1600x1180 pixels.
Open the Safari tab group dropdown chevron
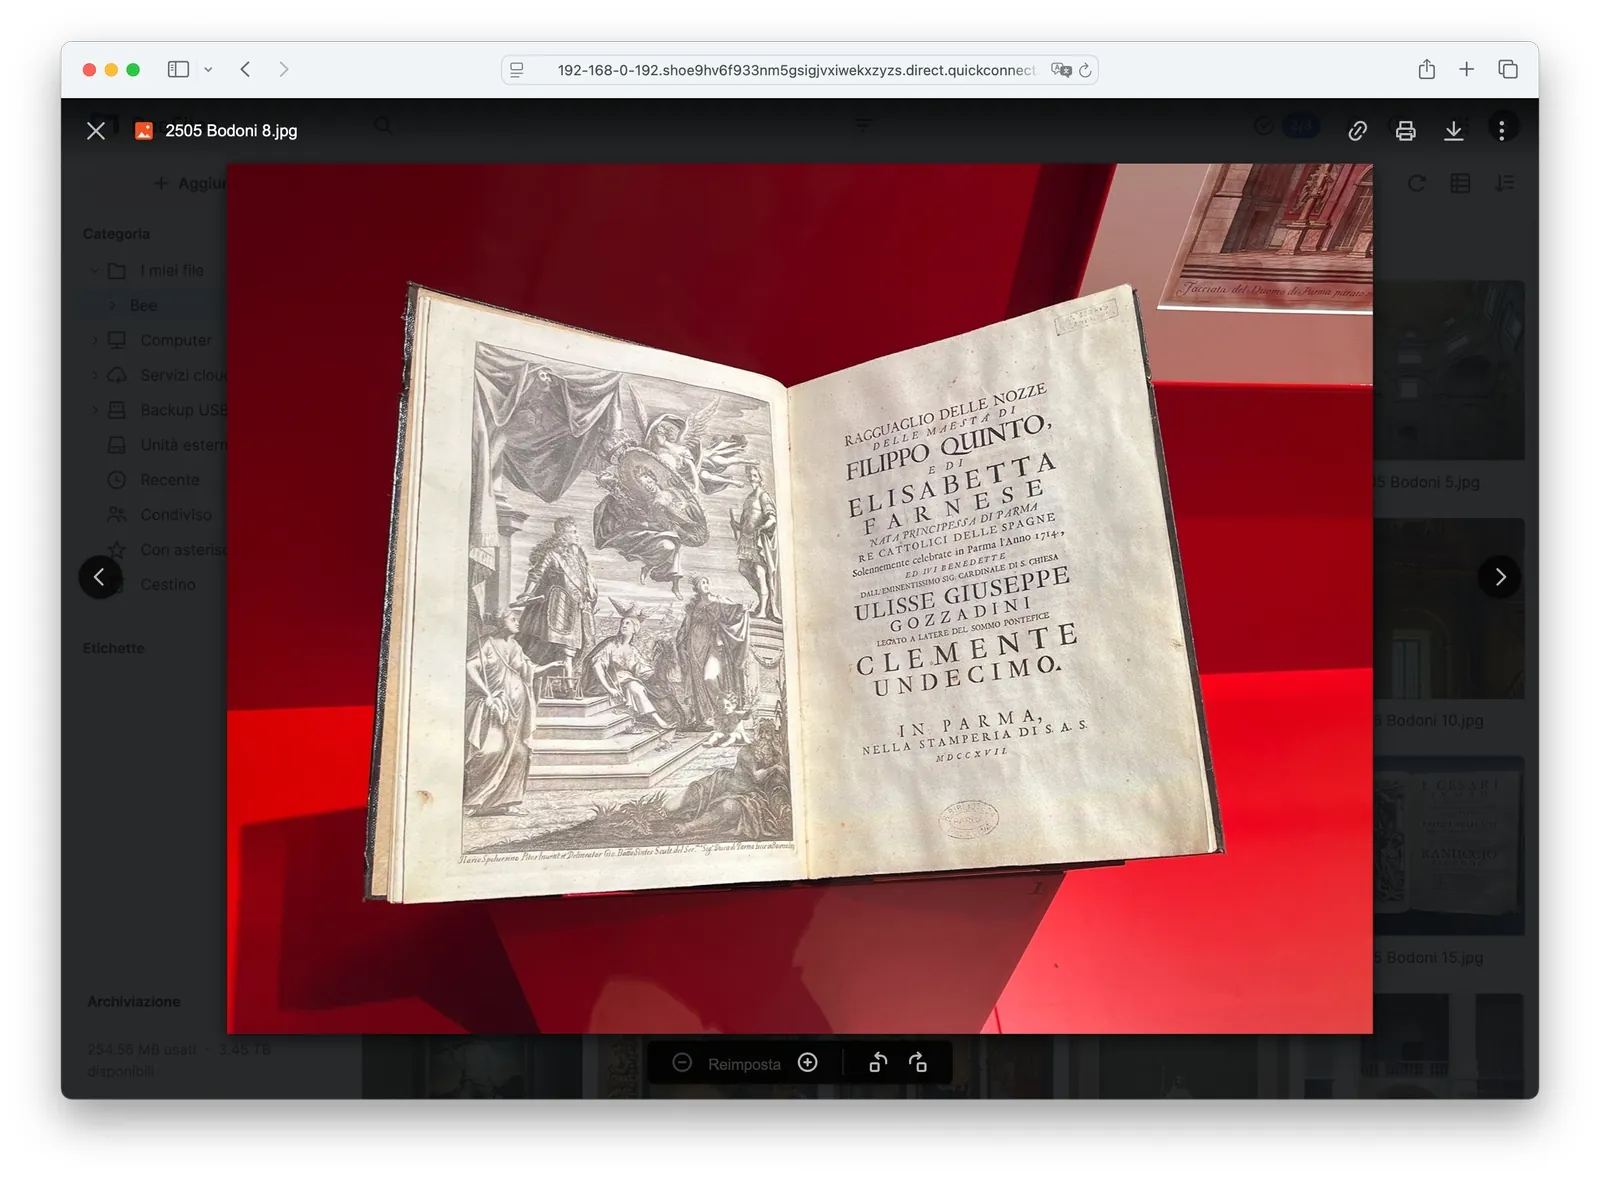[208, 70]
